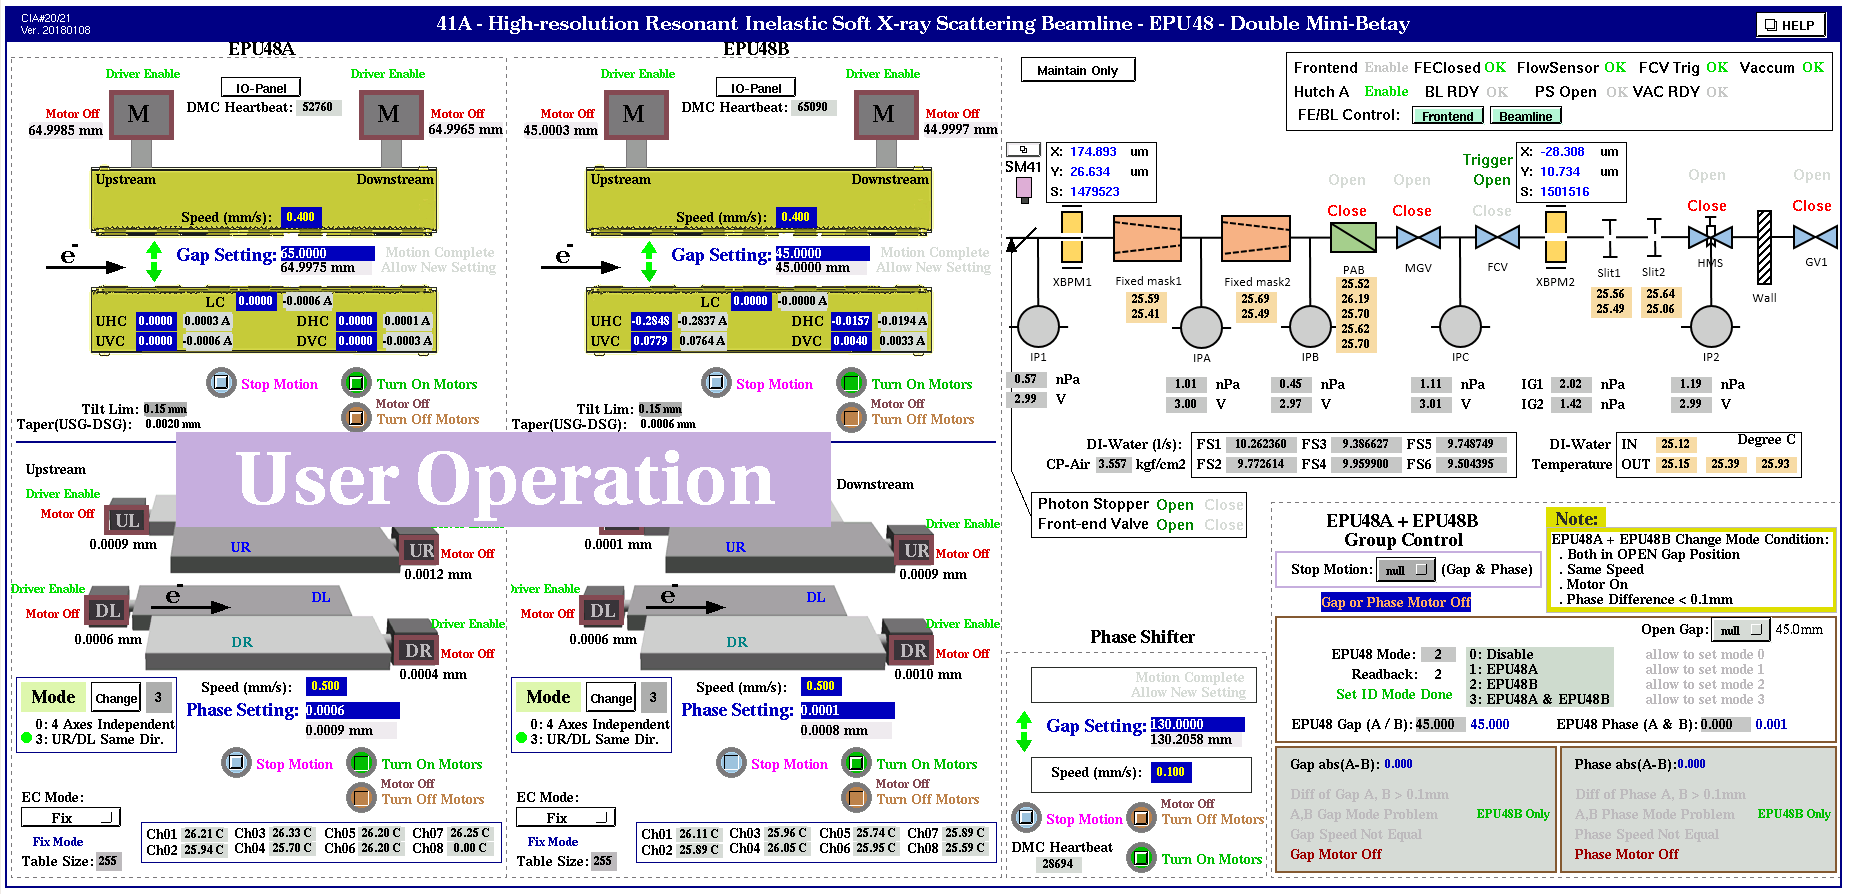Image resolution: width=1849 pixels, height=894 pixels.
Task: Click the EPU48A phase Turn Off Motors icon
Action: [361, 798]
